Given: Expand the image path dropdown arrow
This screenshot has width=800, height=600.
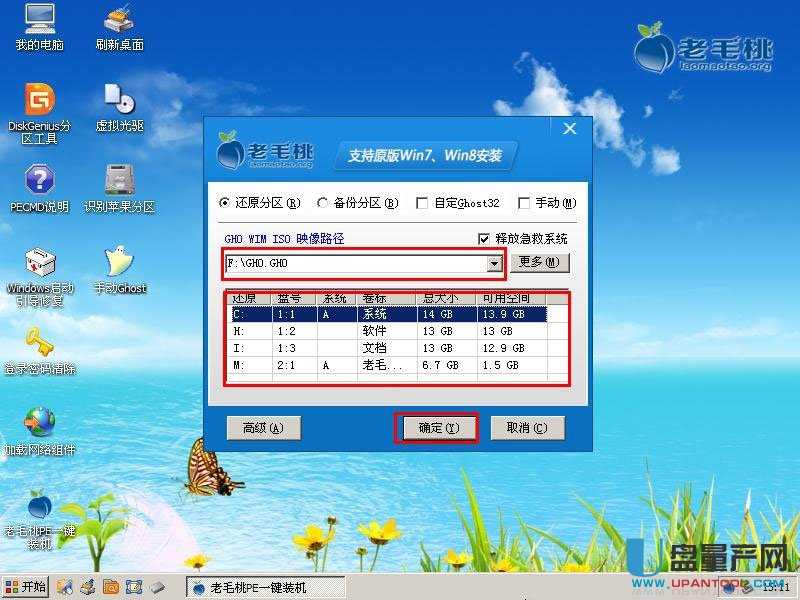Looking at the screenshot, I should (x=493, y=264).
